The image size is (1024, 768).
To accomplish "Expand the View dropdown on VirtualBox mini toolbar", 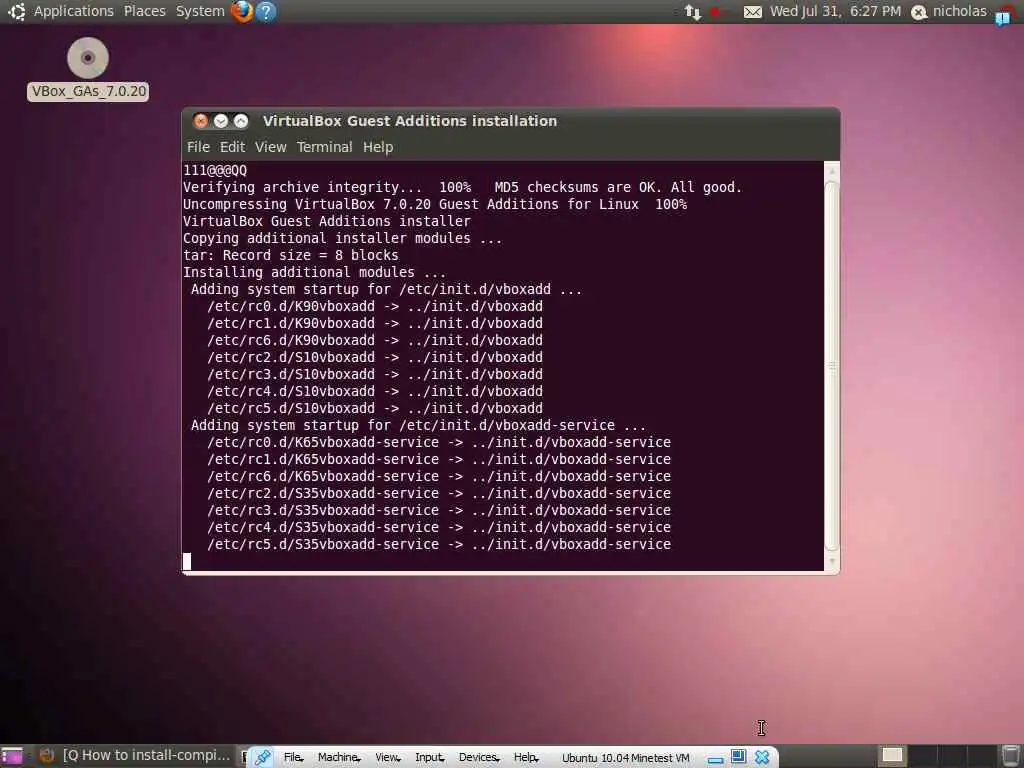I will [x=388, y=758].
